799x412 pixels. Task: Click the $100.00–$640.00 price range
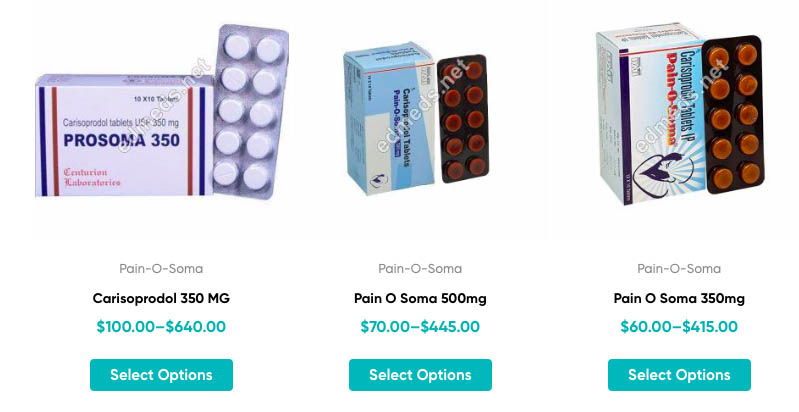point(161,326)
